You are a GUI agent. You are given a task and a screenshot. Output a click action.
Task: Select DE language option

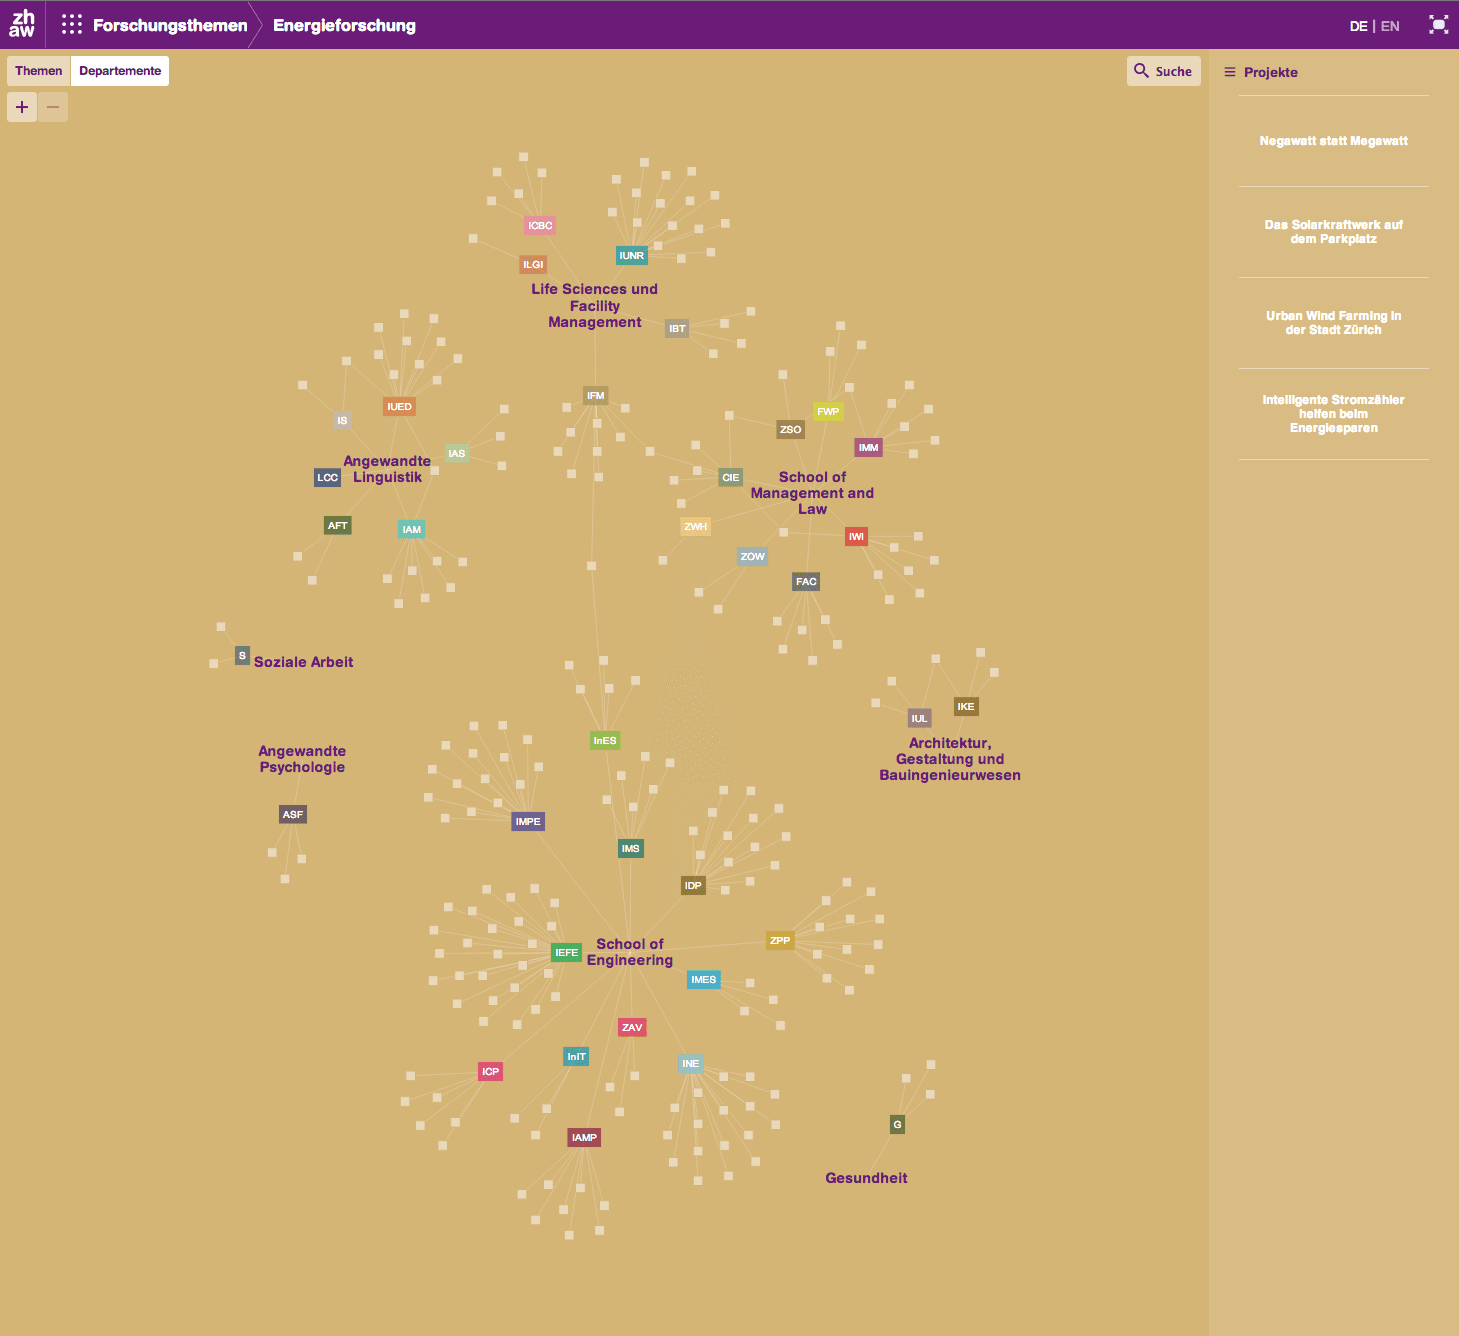(1358, 26)
